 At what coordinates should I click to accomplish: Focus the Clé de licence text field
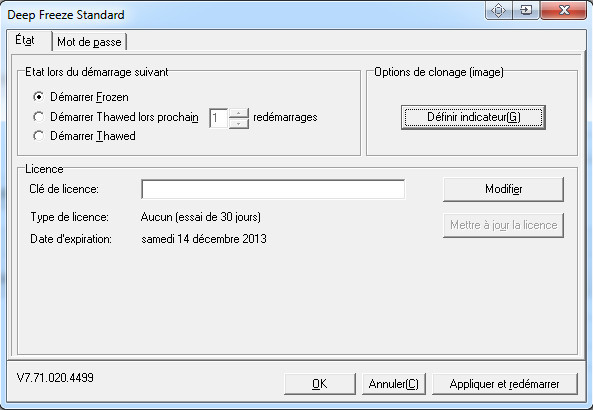[273, 189]
